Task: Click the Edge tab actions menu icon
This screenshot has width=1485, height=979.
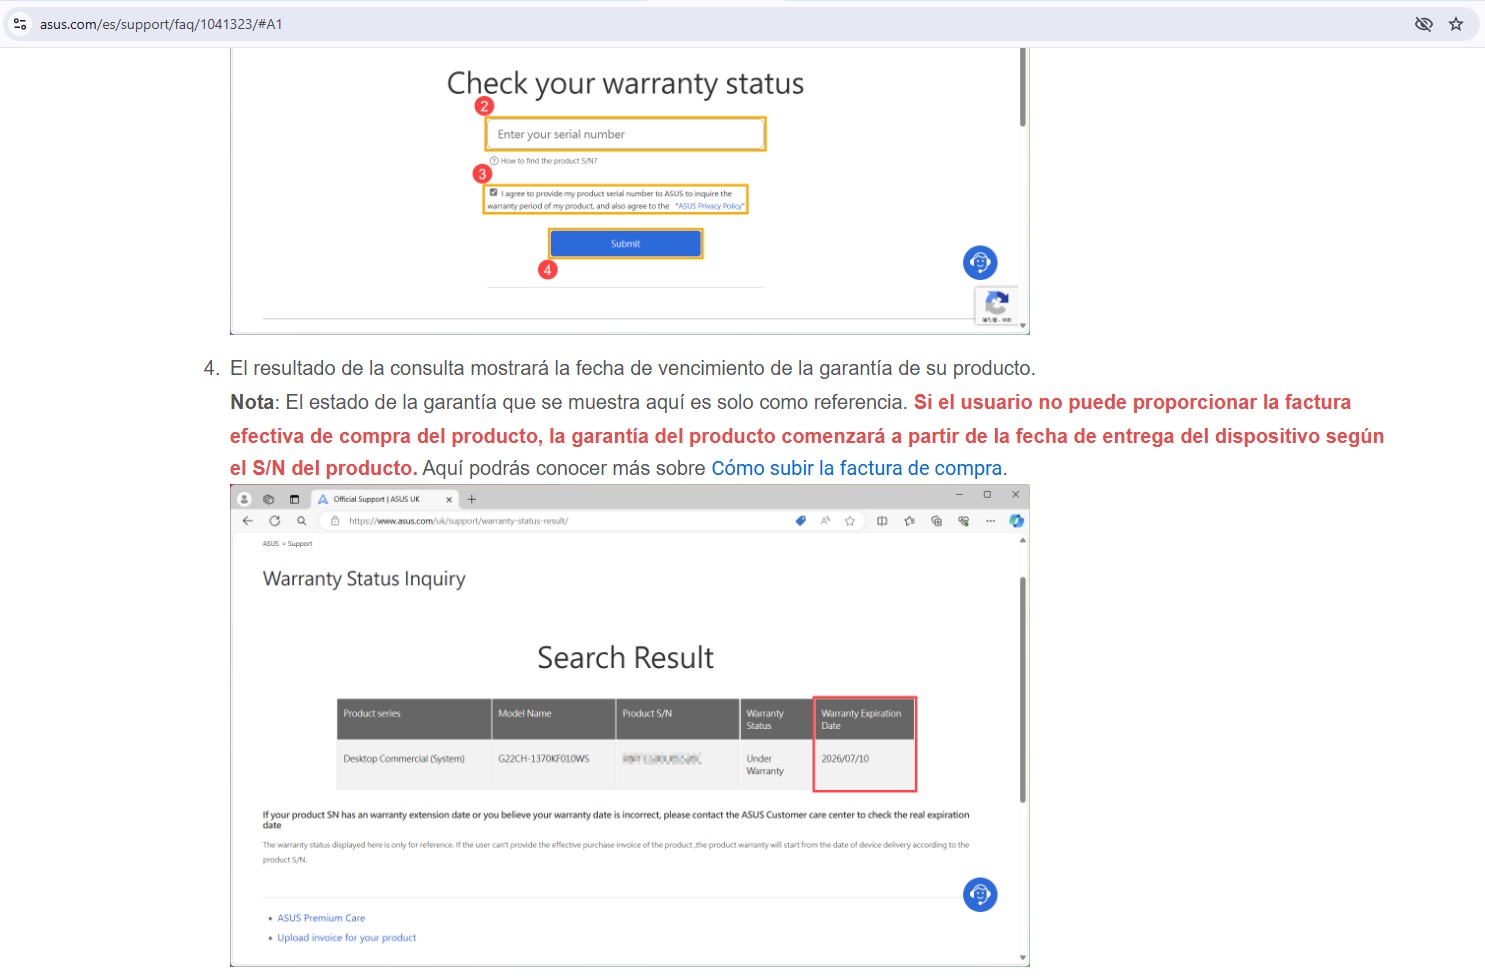Action: pyautogui.click(x=294, y=499)
